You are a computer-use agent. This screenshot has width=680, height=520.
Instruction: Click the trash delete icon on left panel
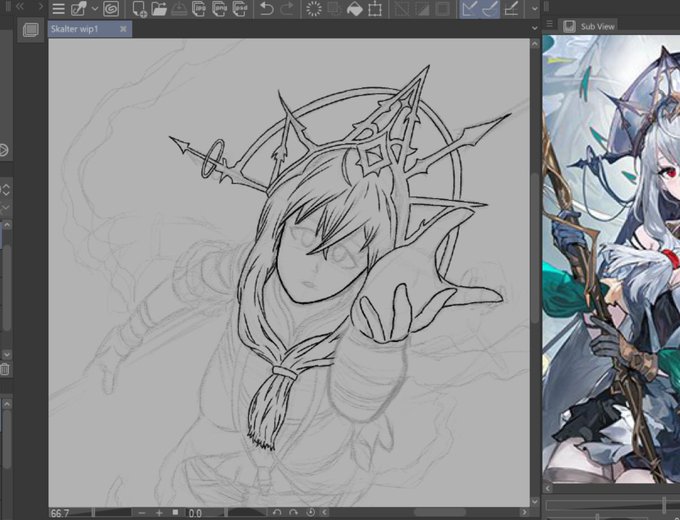tap(4, 370)
